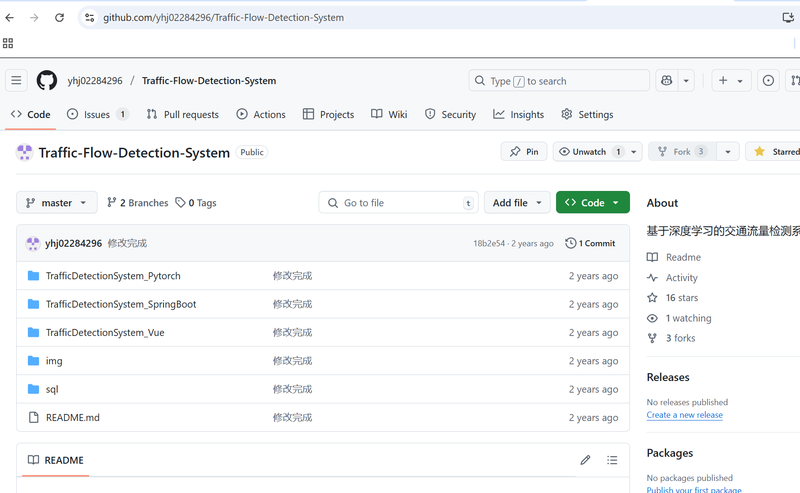
Task: Expand the create new plus dropdown
Action: pos(731,81)
